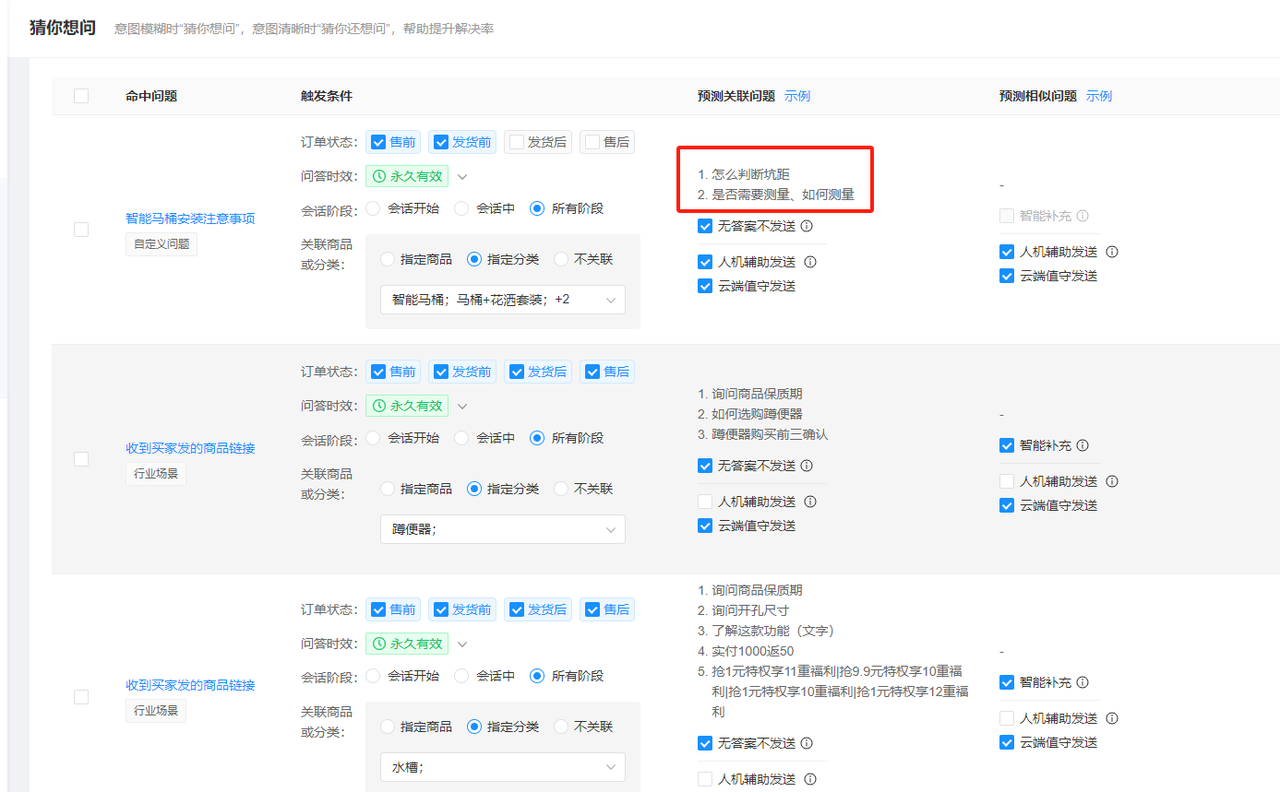Click 触发条件 column header
Screen dimensions: 1280x792
coord(327,96)
